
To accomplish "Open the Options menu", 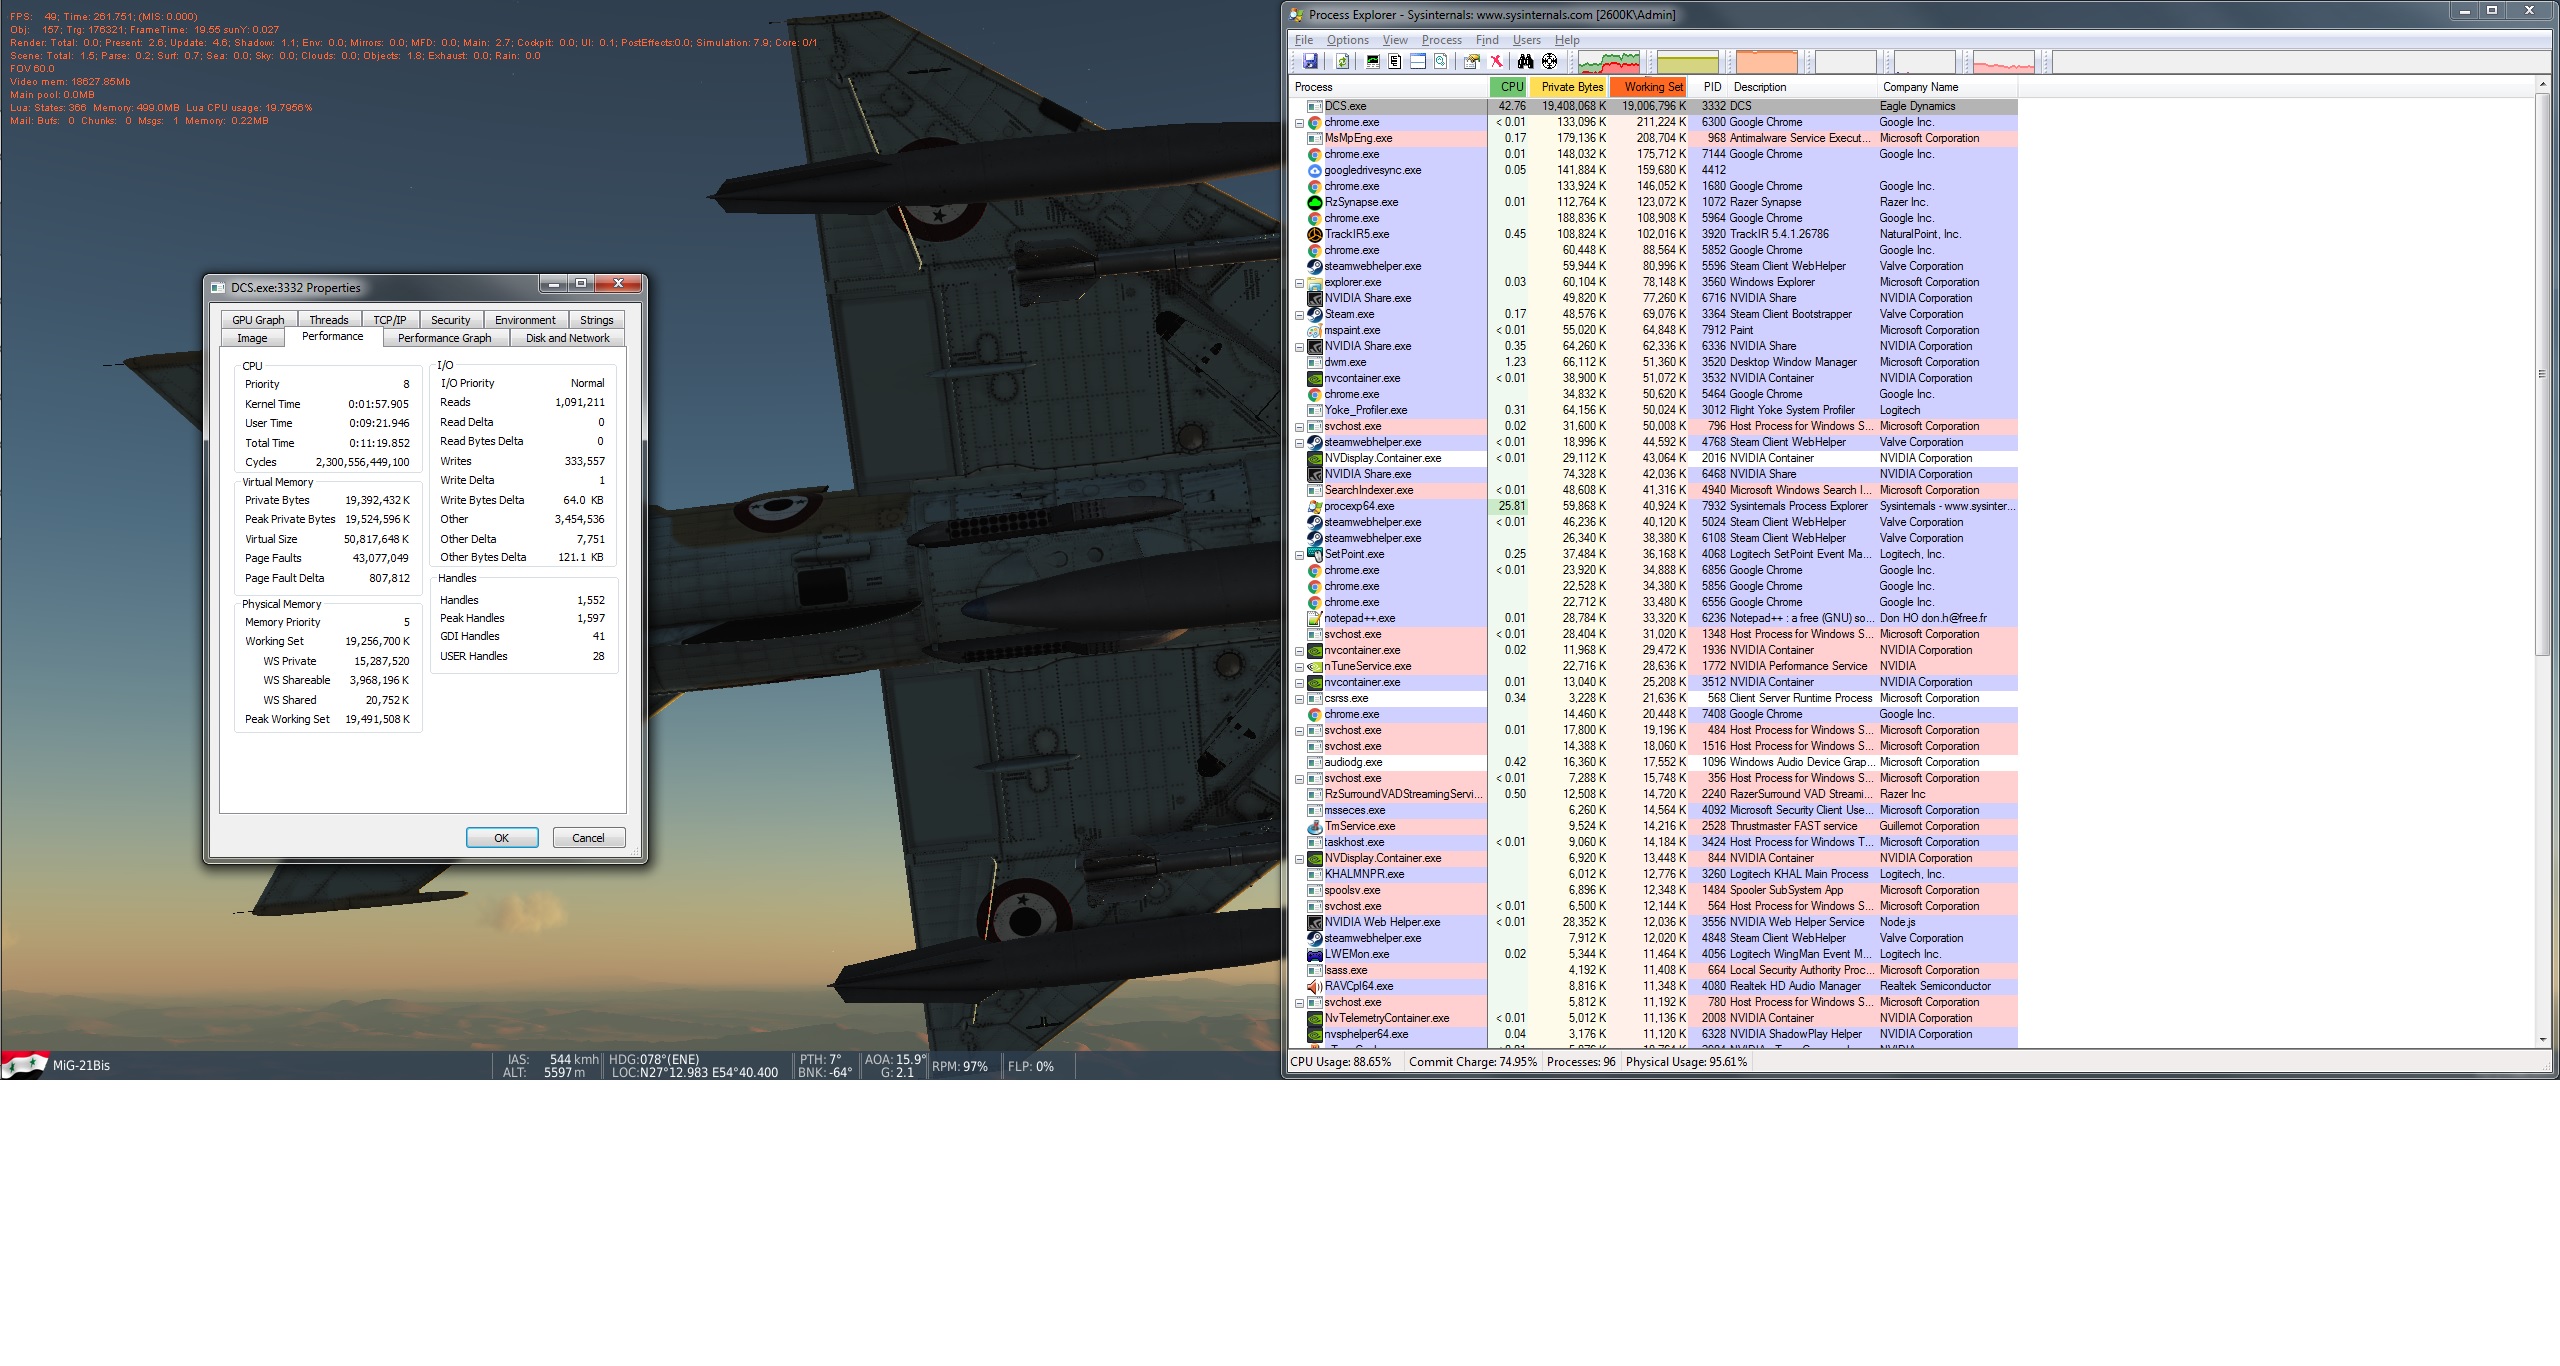I will click(1347, 40).
